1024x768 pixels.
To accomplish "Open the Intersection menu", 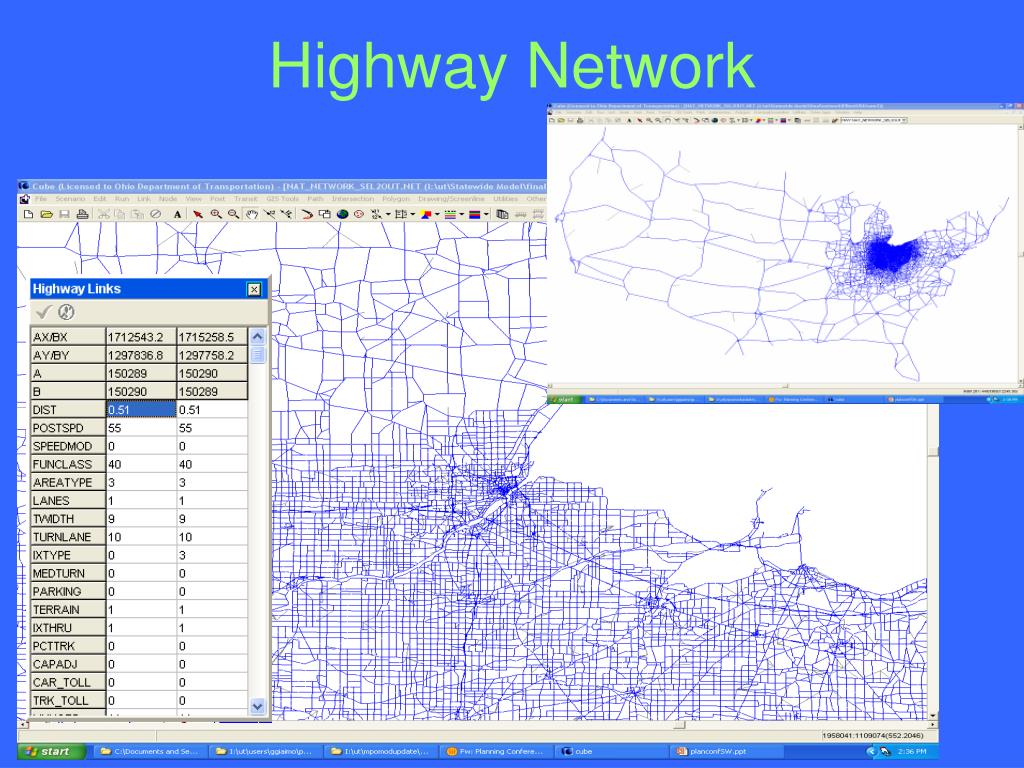I will [x=353, y=199].
